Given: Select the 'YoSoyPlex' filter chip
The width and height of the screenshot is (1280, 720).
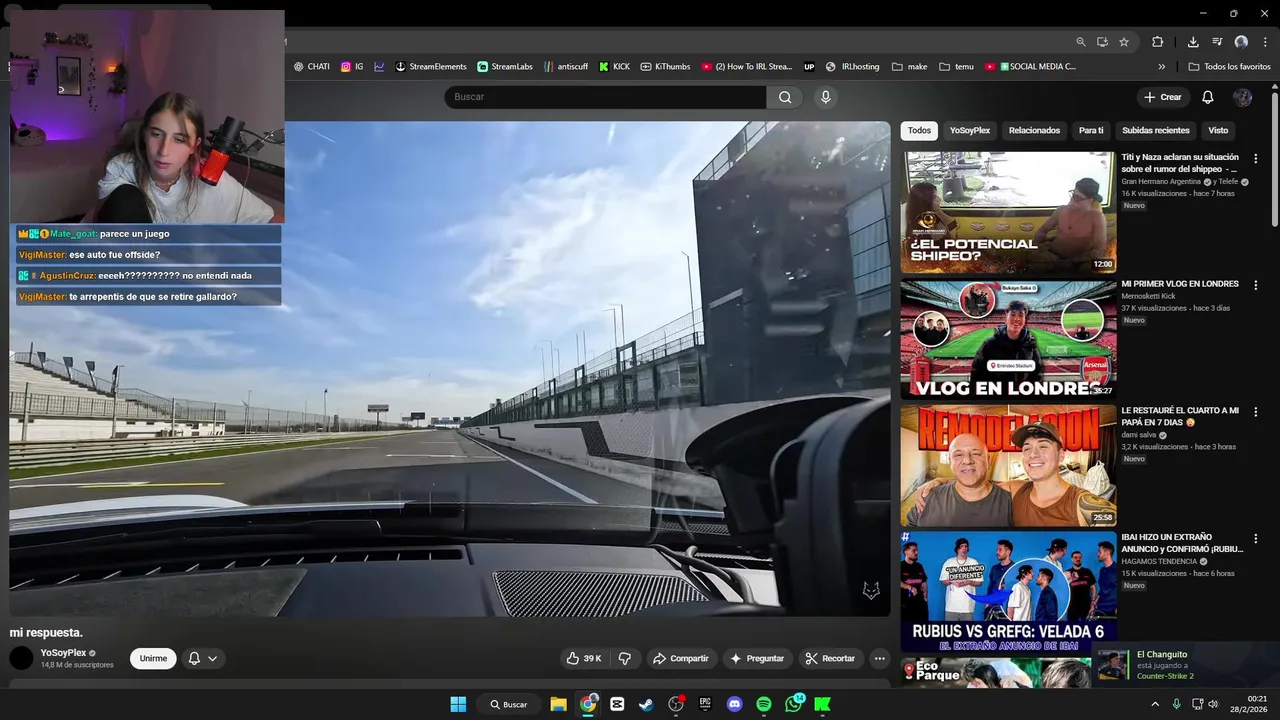Looking at the screenshot, I should point(970,131).
